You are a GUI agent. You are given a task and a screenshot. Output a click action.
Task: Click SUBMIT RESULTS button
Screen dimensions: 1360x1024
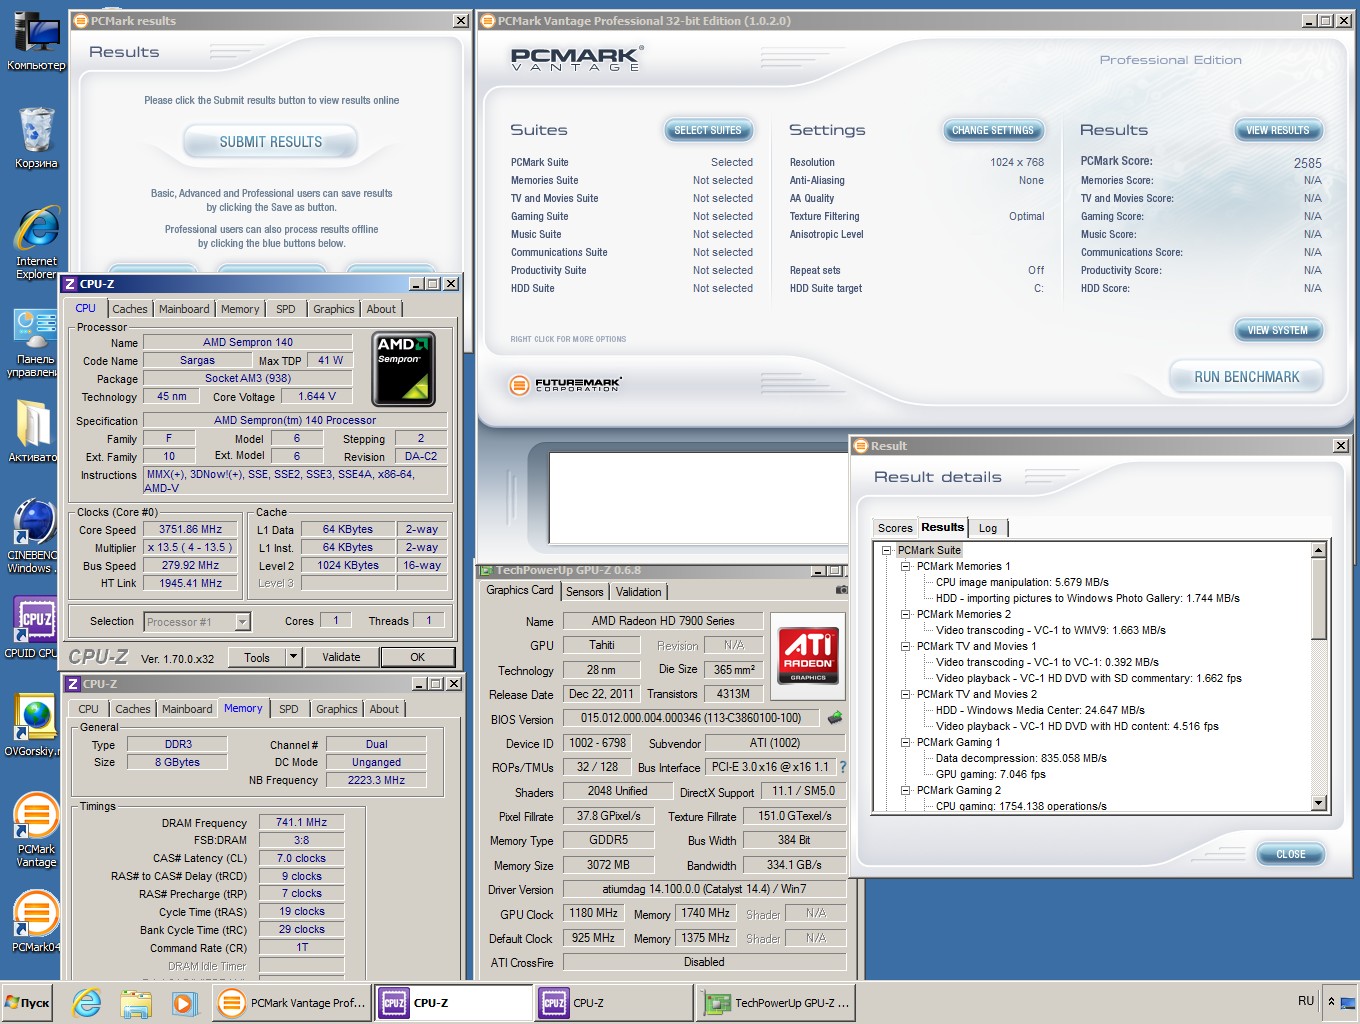click(271, 142)
